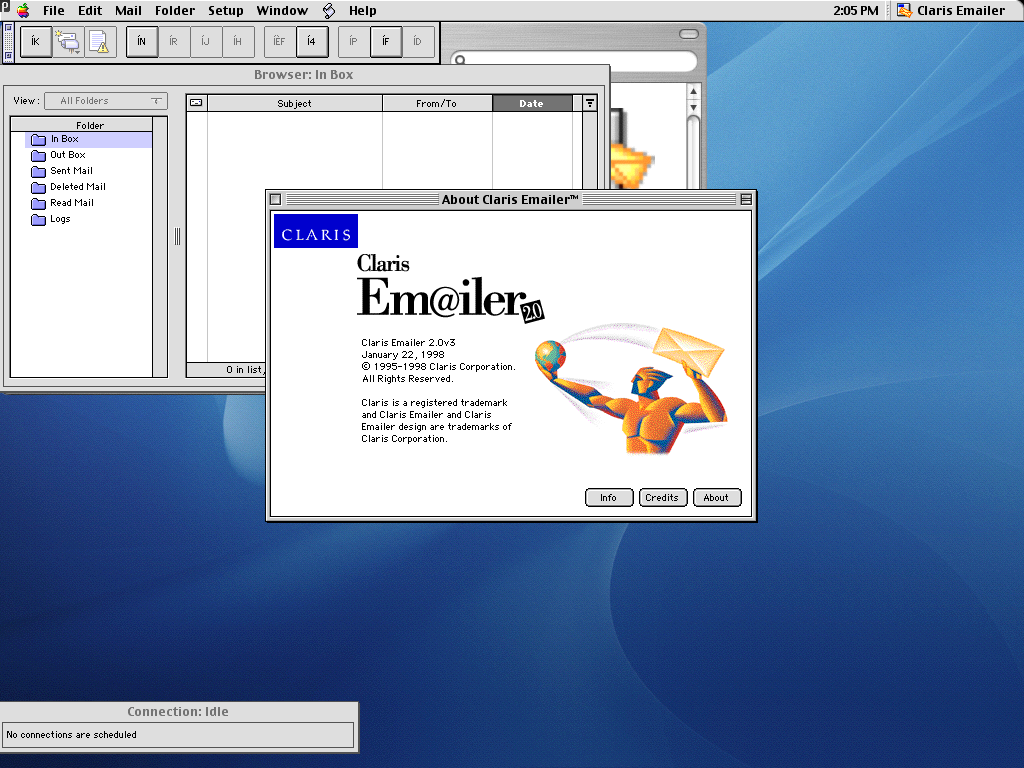The height and width of the screenshot is (768, 1024).
Task: Click the ÍD toolbar button
Action: (417, 41)
